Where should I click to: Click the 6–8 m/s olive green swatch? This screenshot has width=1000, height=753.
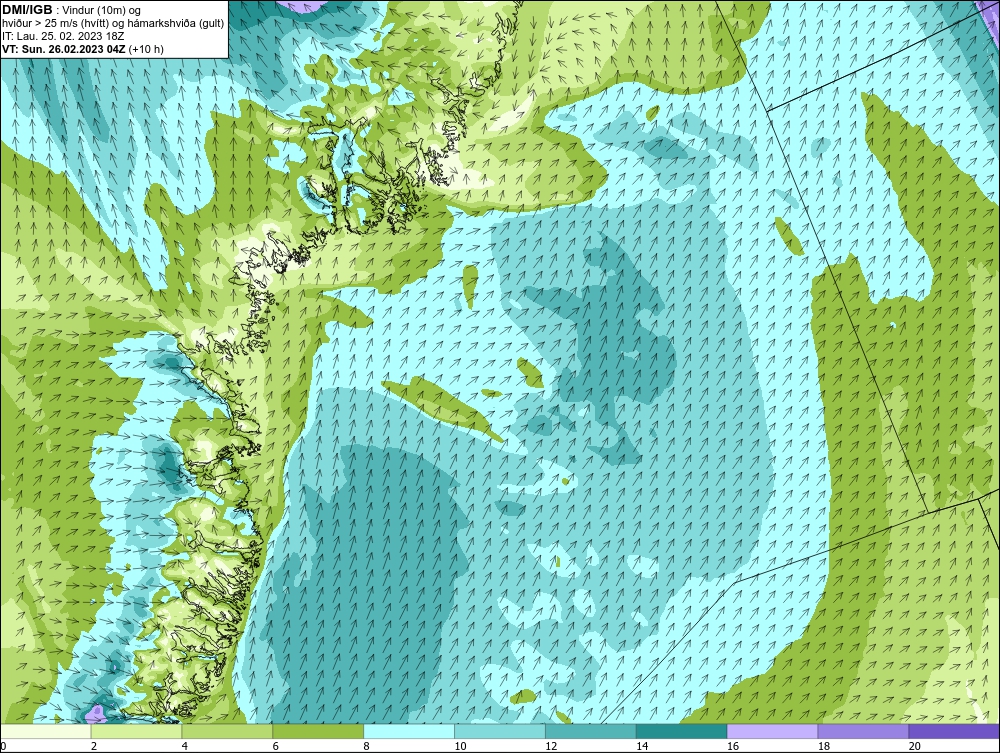(x=318, y=731)
